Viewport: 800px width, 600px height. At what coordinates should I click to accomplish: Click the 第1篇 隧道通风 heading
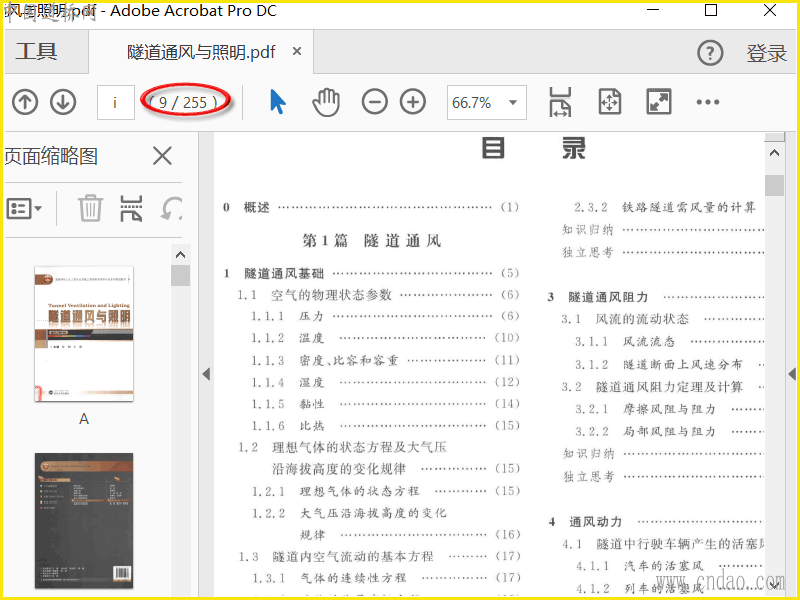click(371, 240)
